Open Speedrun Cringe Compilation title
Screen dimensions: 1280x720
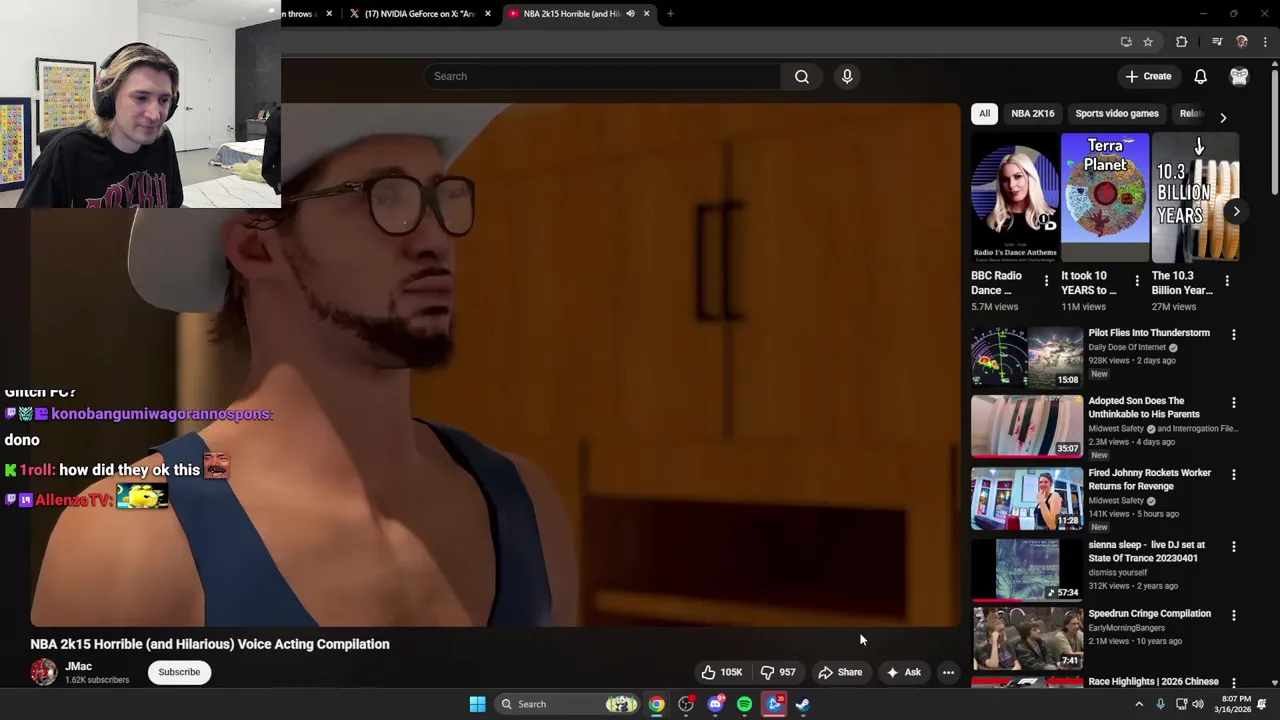click(1149, 614)
